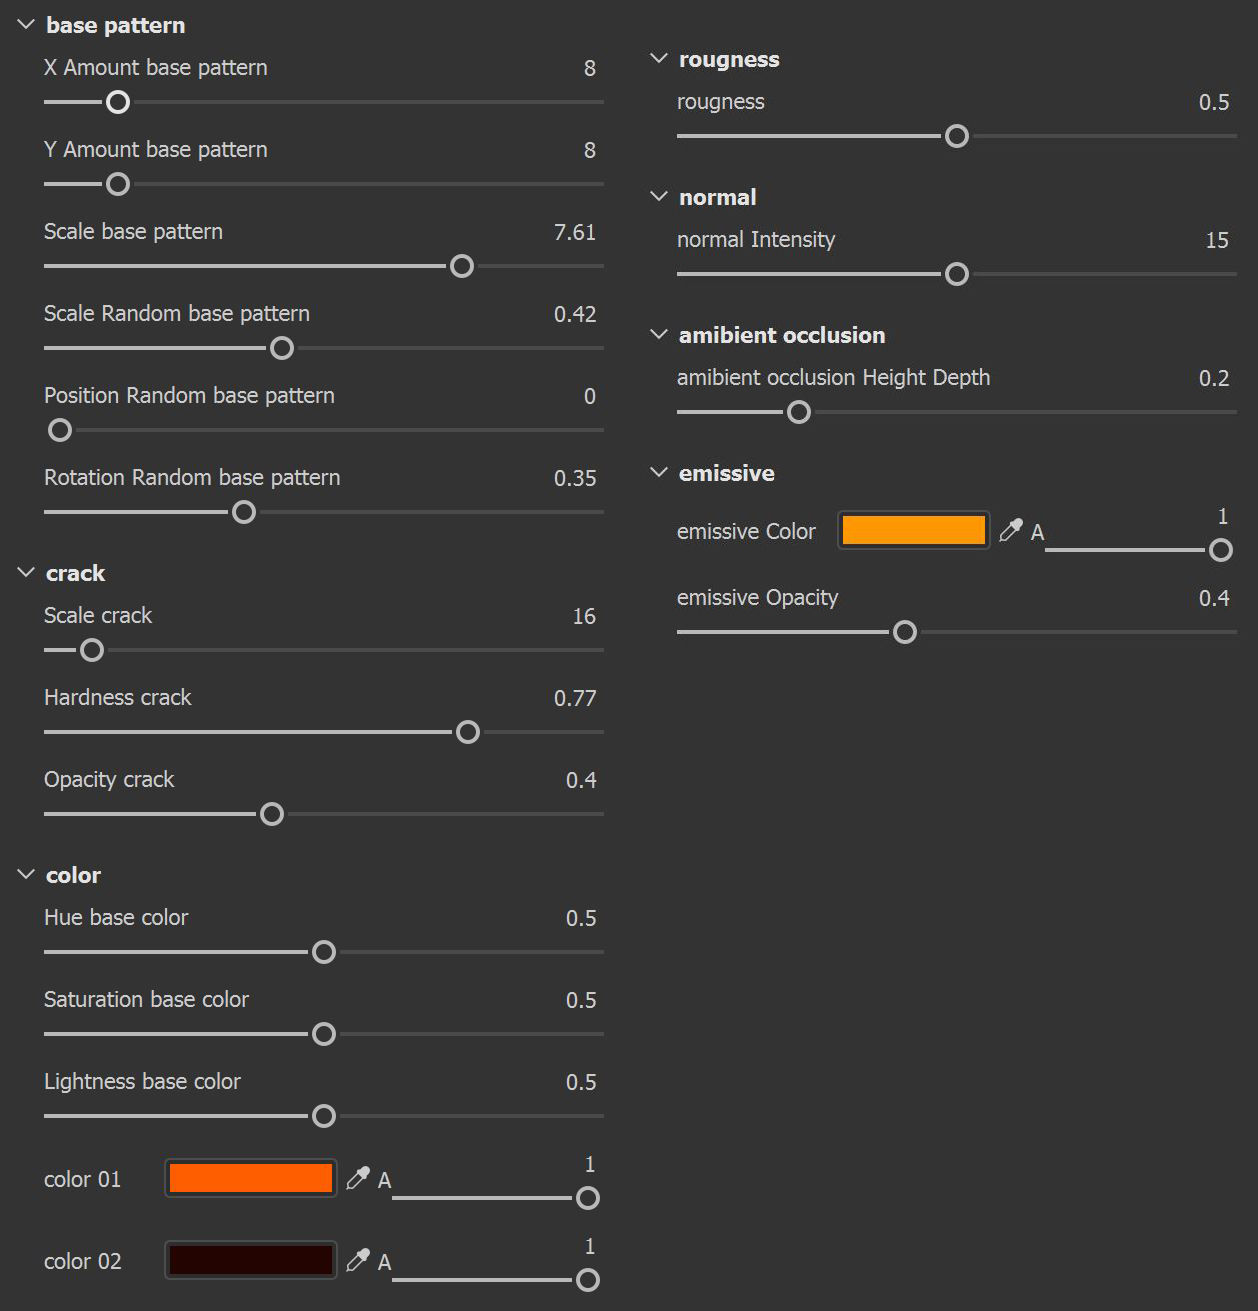Click the Scale base pattern slider handle
This screenshot has width=1258, height=1311.
pyautogui.click(x=462, y=267)
